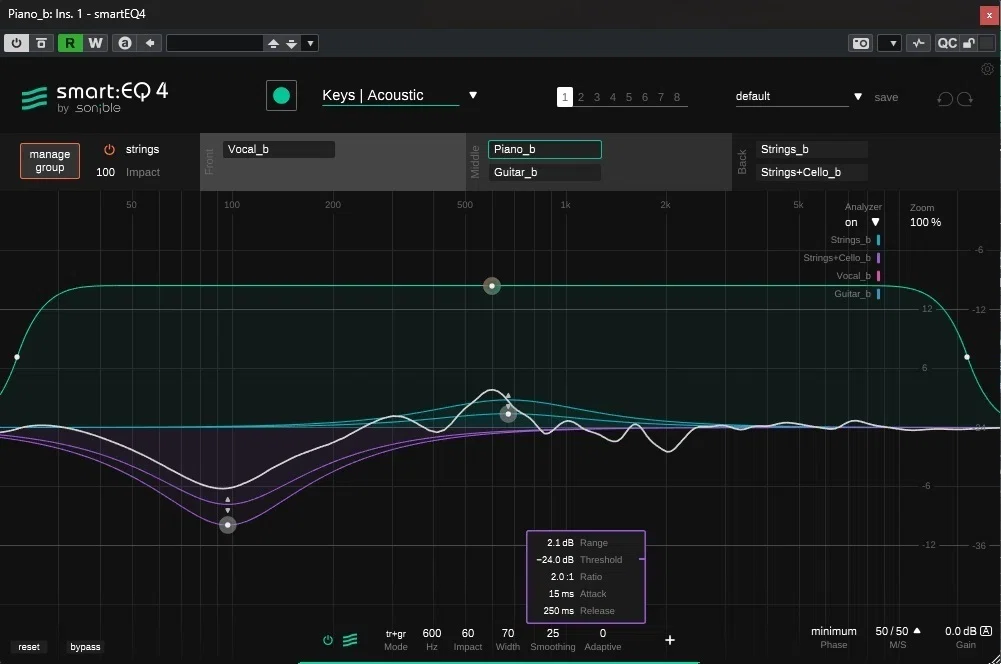The height and width of the screenshot is (664, 1001).
Task: Select the Vocal_b track in Front
Action: point(279,149)
